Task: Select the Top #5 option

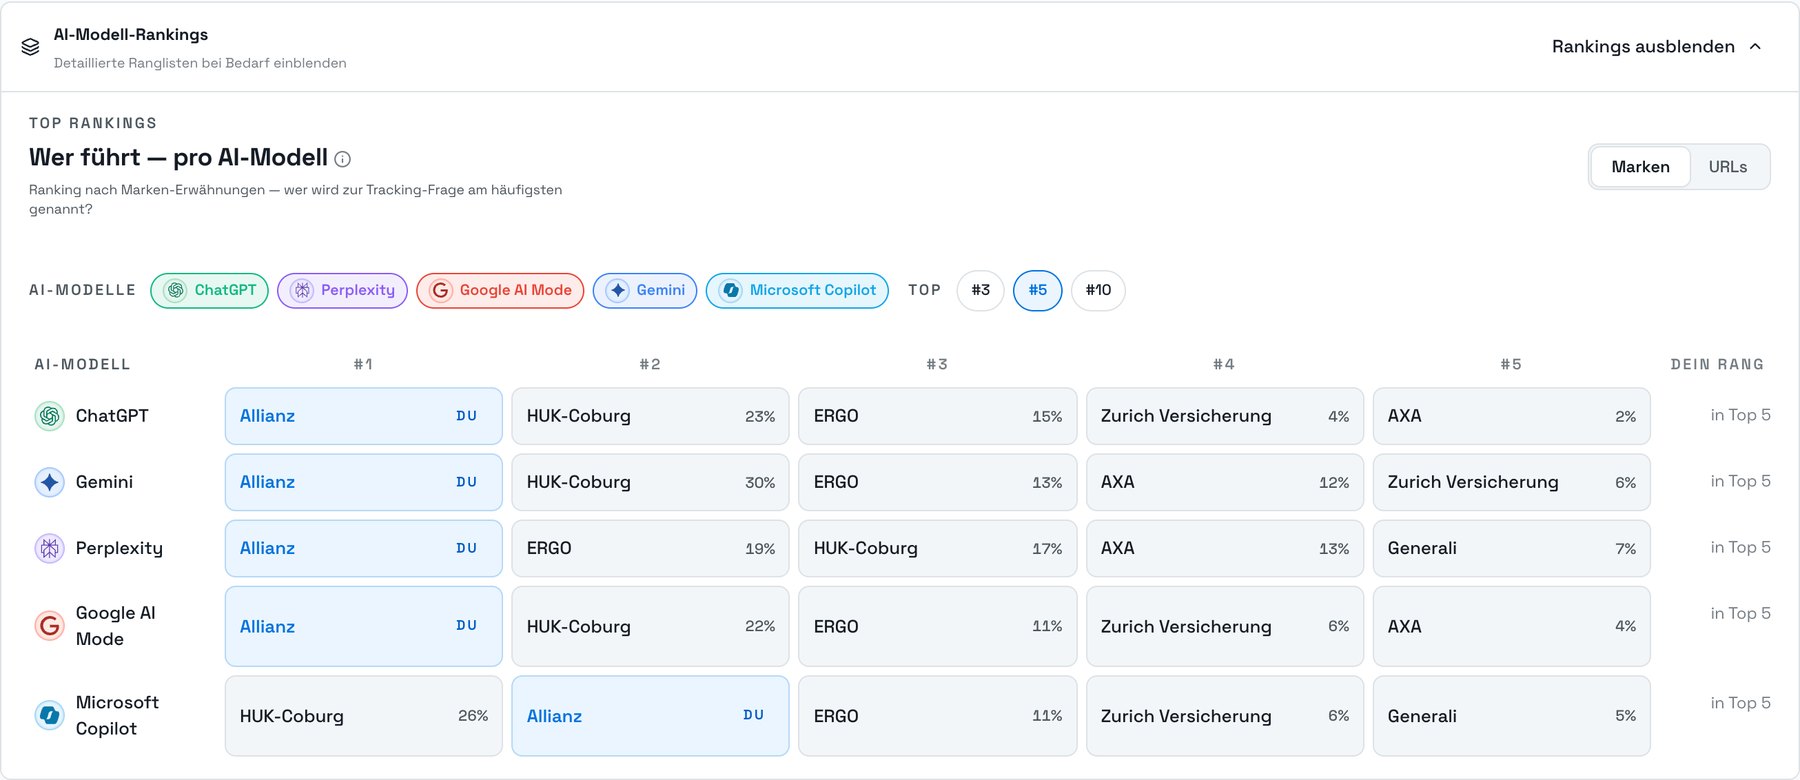Action: pyautogui.click(x=1038, y=291)
